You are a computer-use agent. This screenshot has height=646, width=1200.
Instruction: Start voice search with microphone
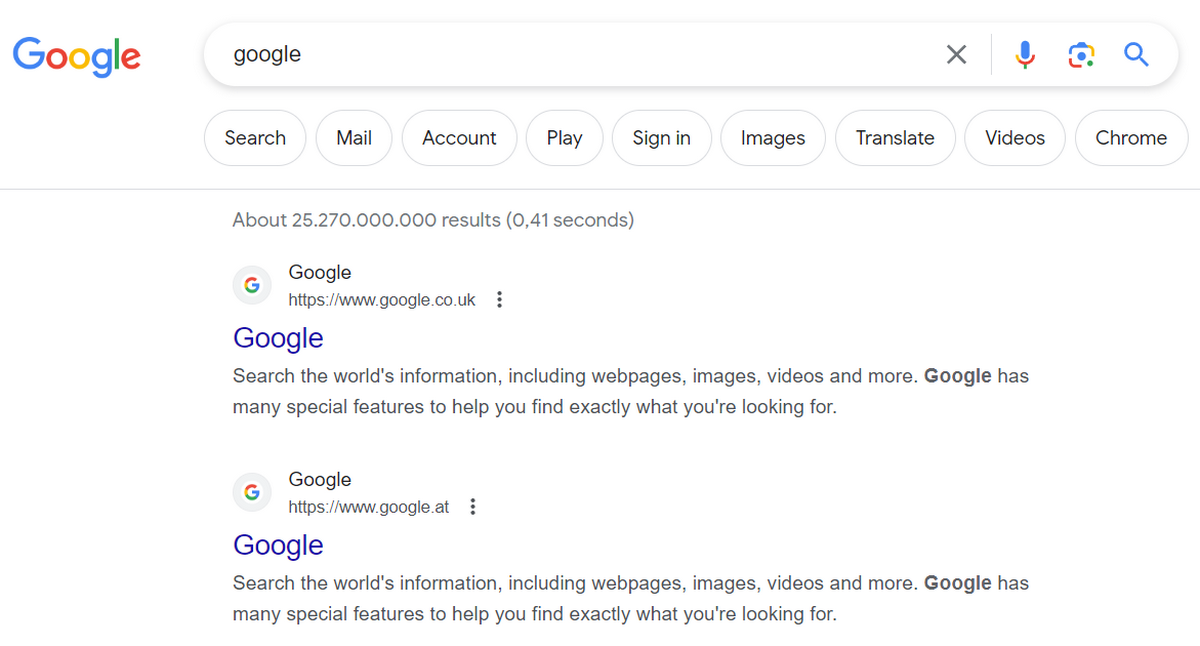pyautogui.click(x=1025, y=54)
